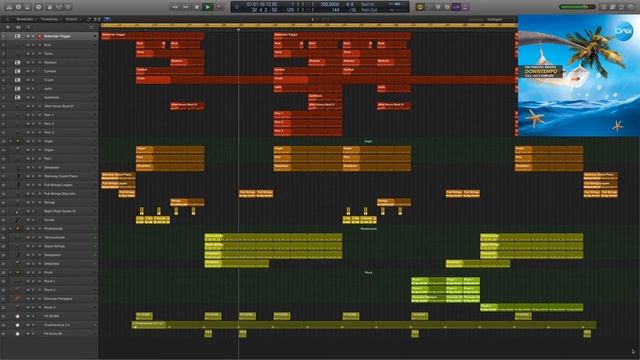Record-enable the Sidechain Trigger track
The image size is (640, 360).
[40, 36]
